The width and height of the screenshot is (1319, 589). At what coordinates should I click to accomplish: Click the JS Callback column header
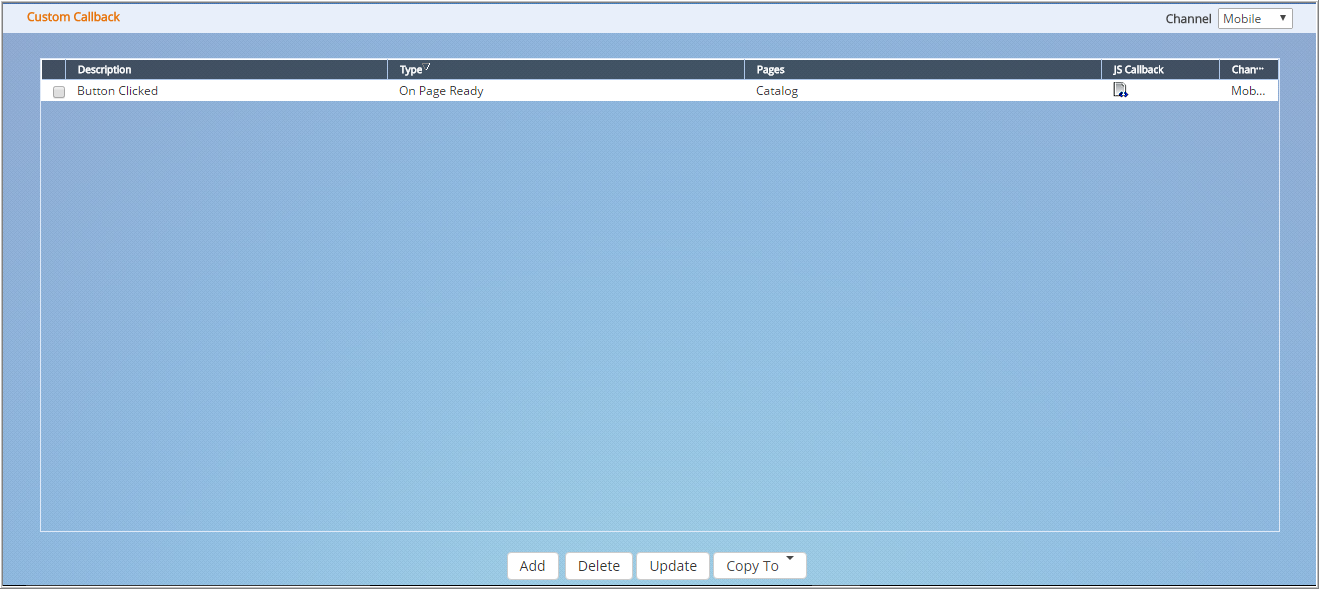point(1161,70)
